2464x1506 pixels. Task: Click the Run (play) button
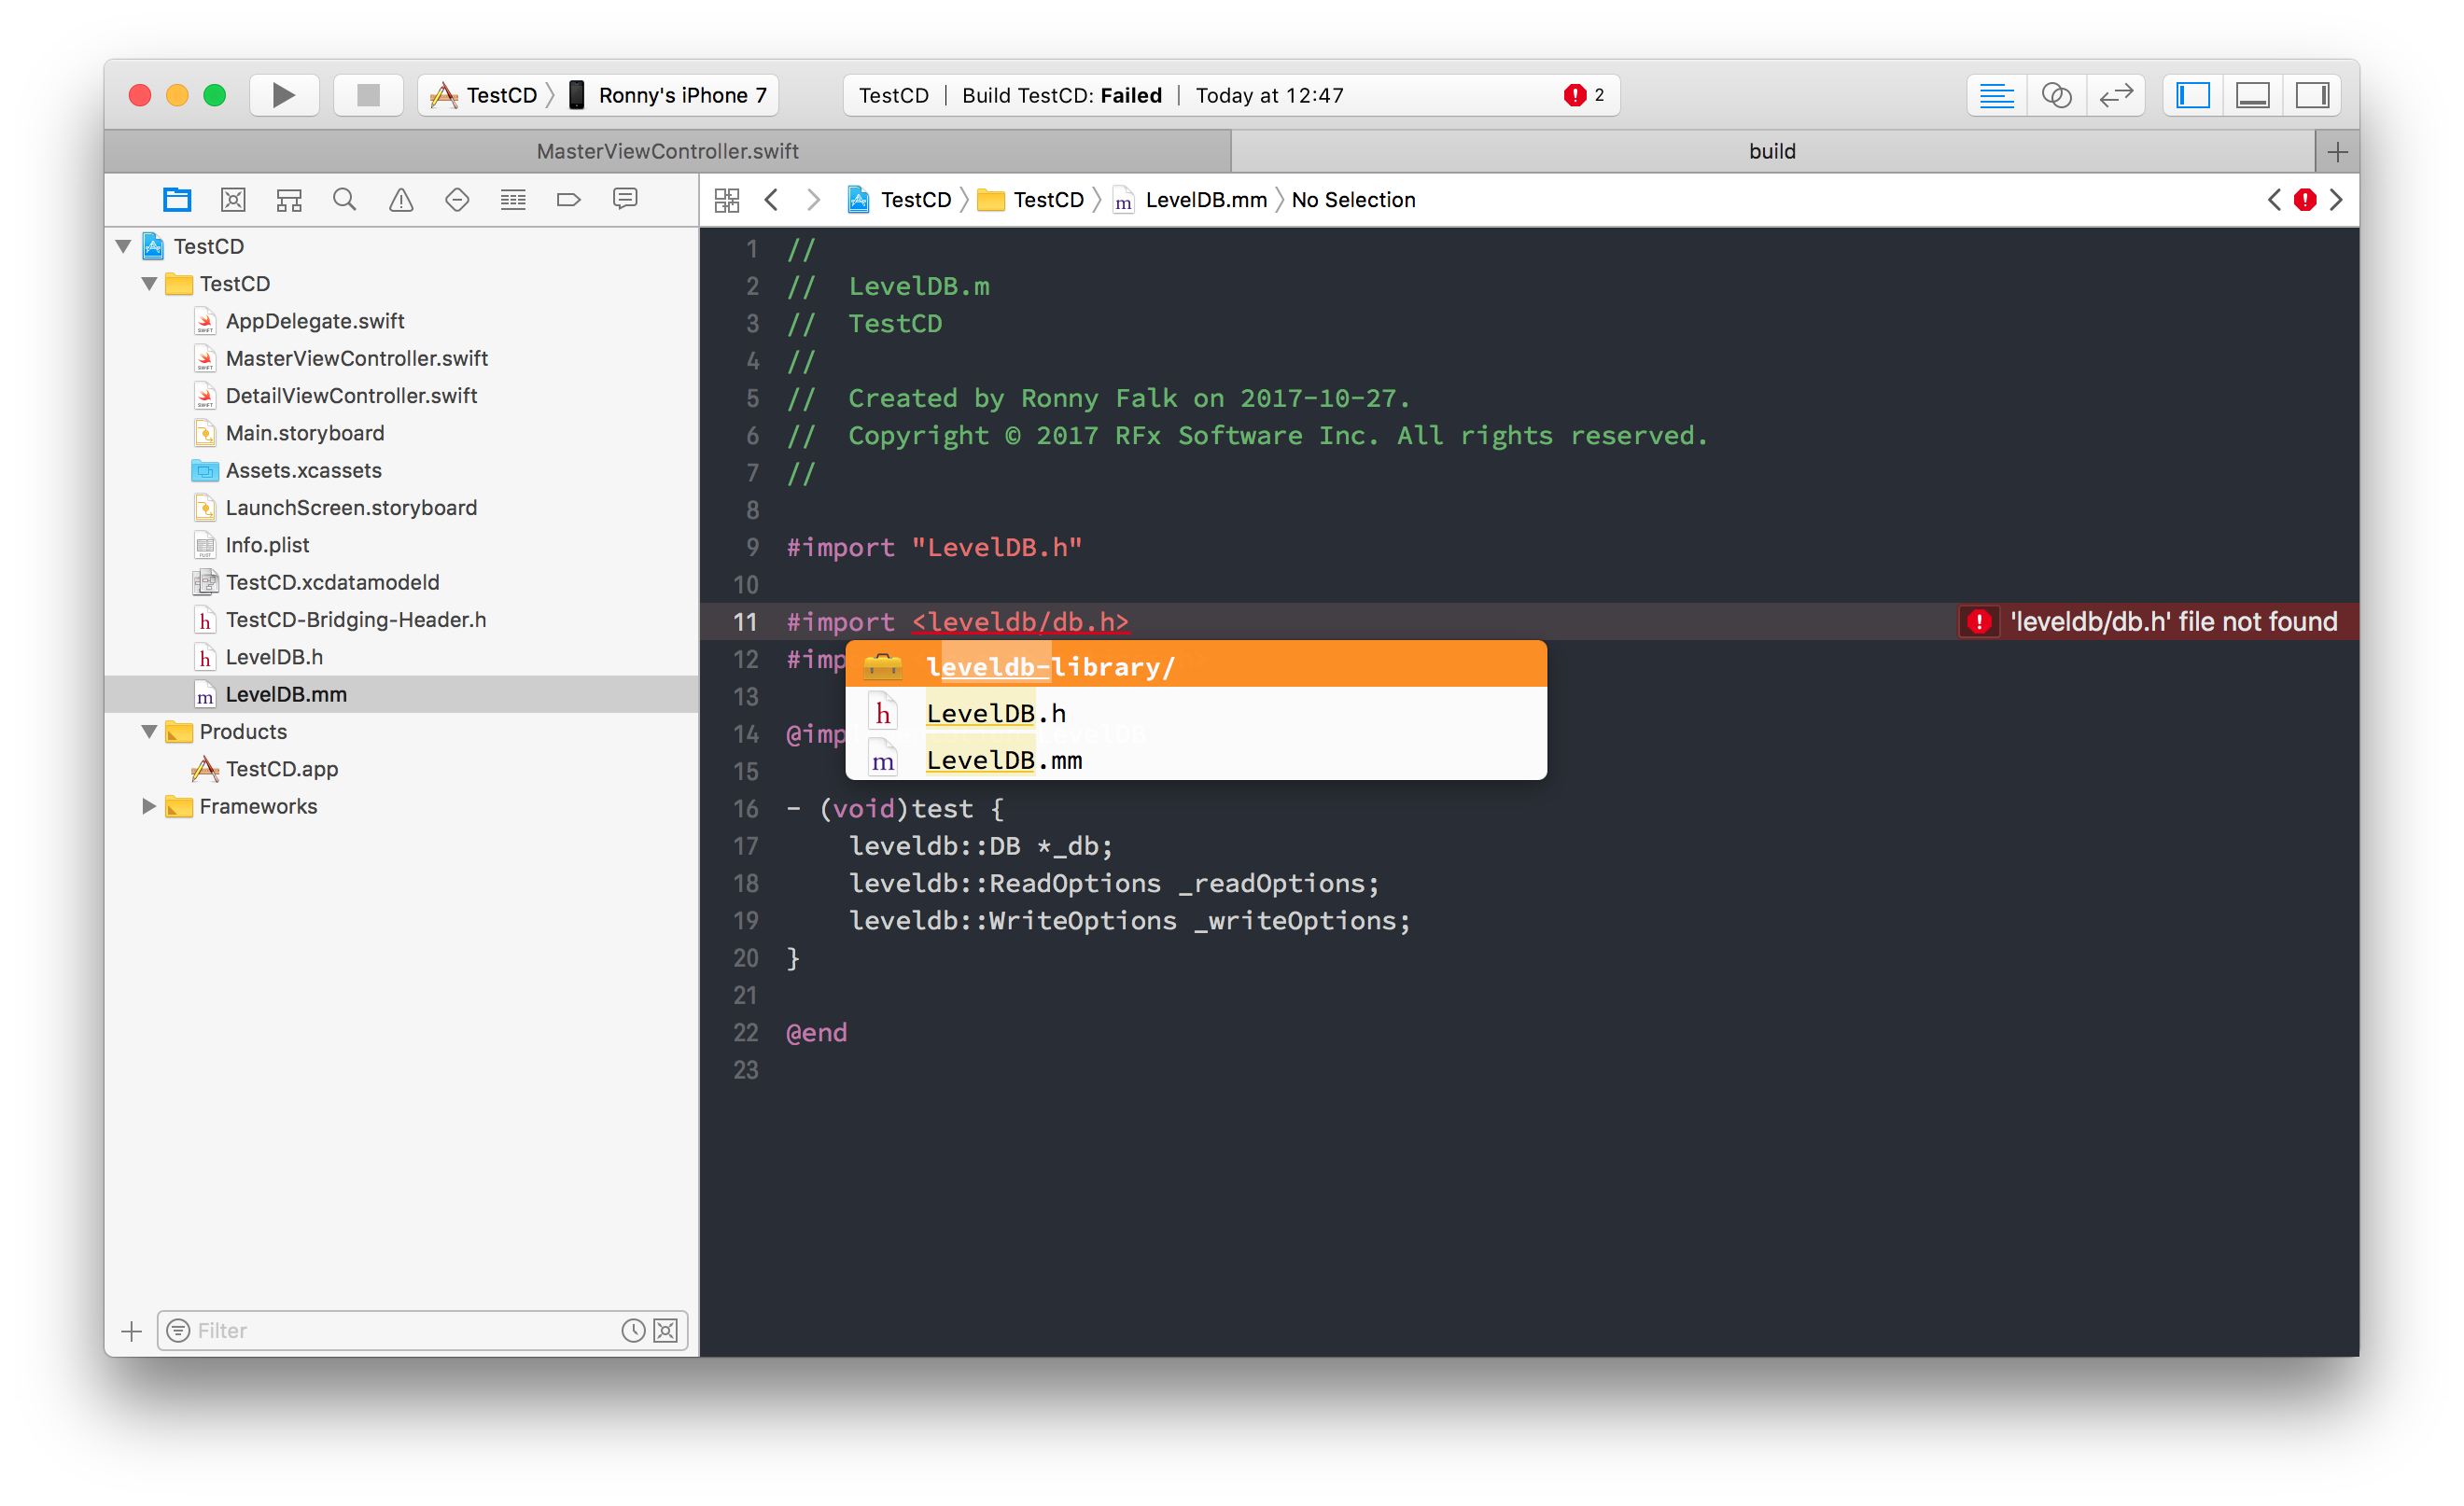(x=283, y=95)
